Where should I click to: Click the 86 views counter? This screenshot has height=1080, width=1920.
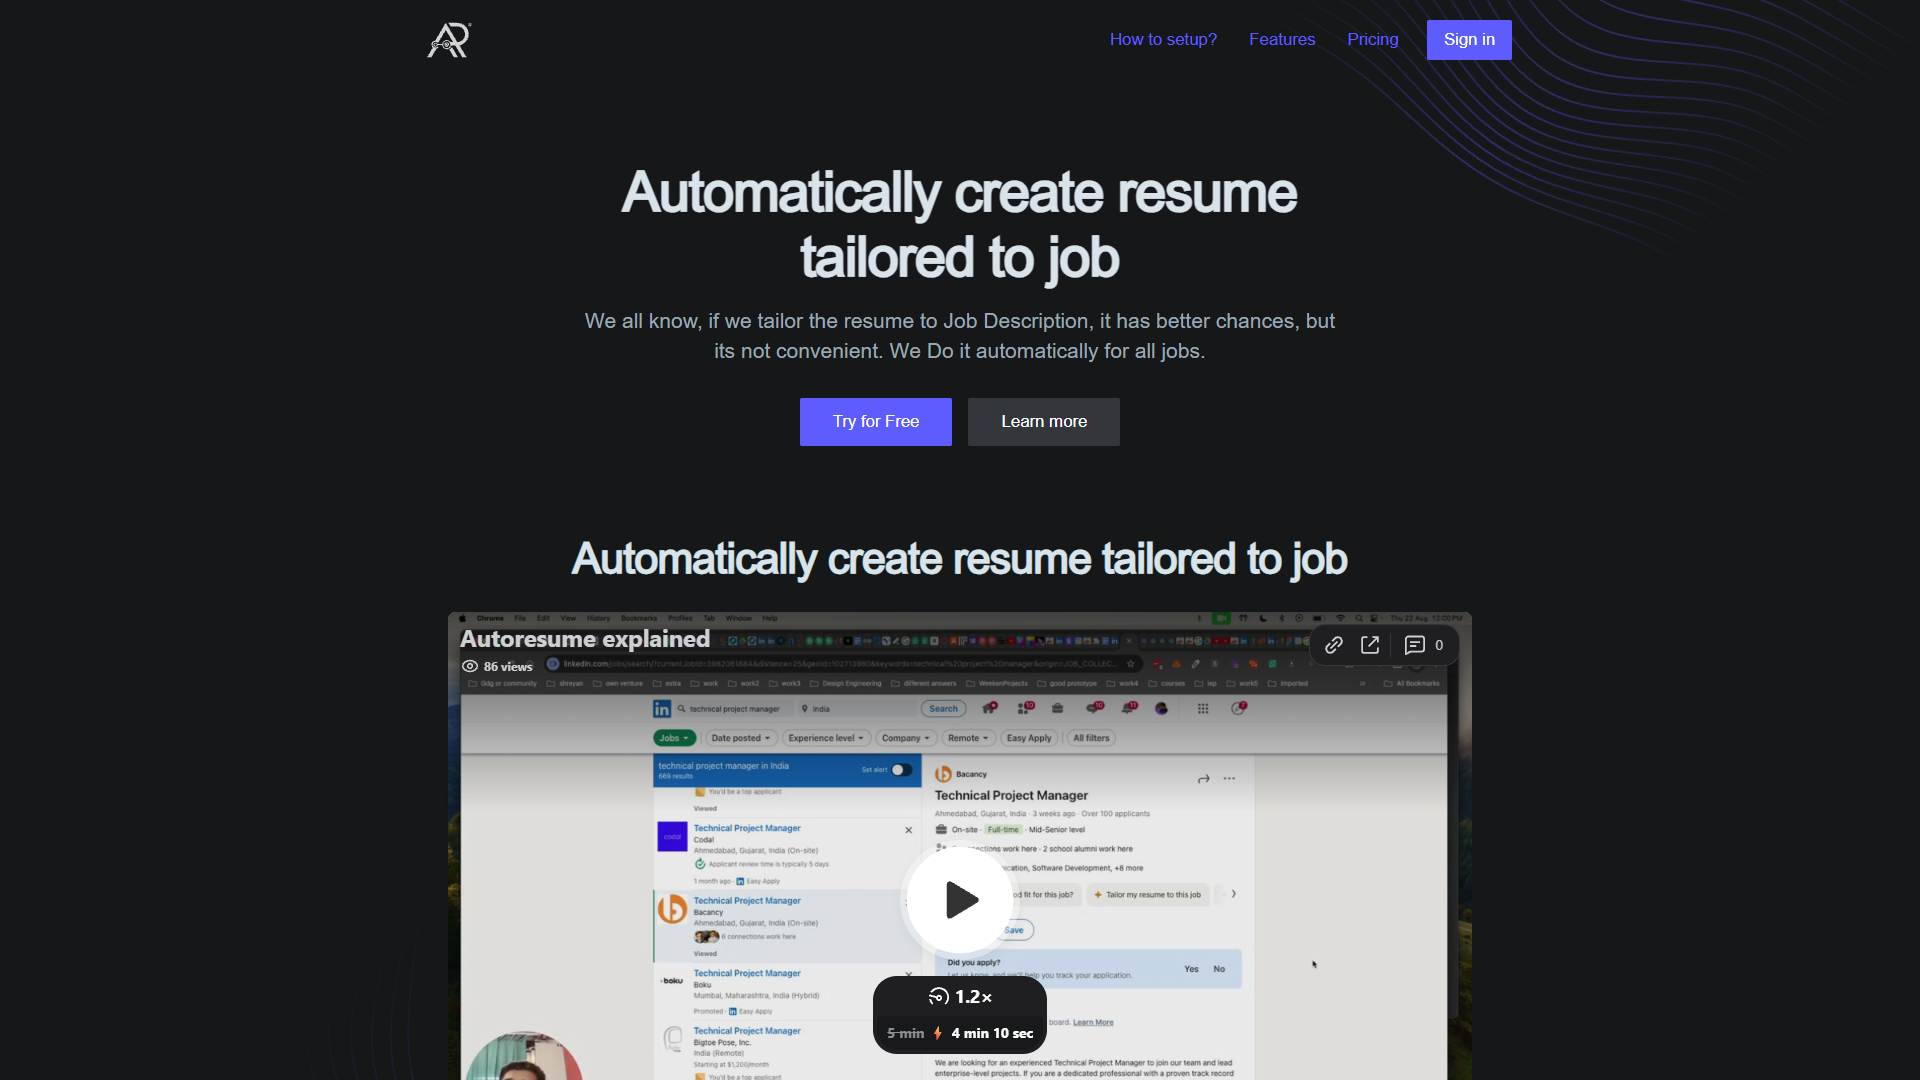tap(497, 666)
